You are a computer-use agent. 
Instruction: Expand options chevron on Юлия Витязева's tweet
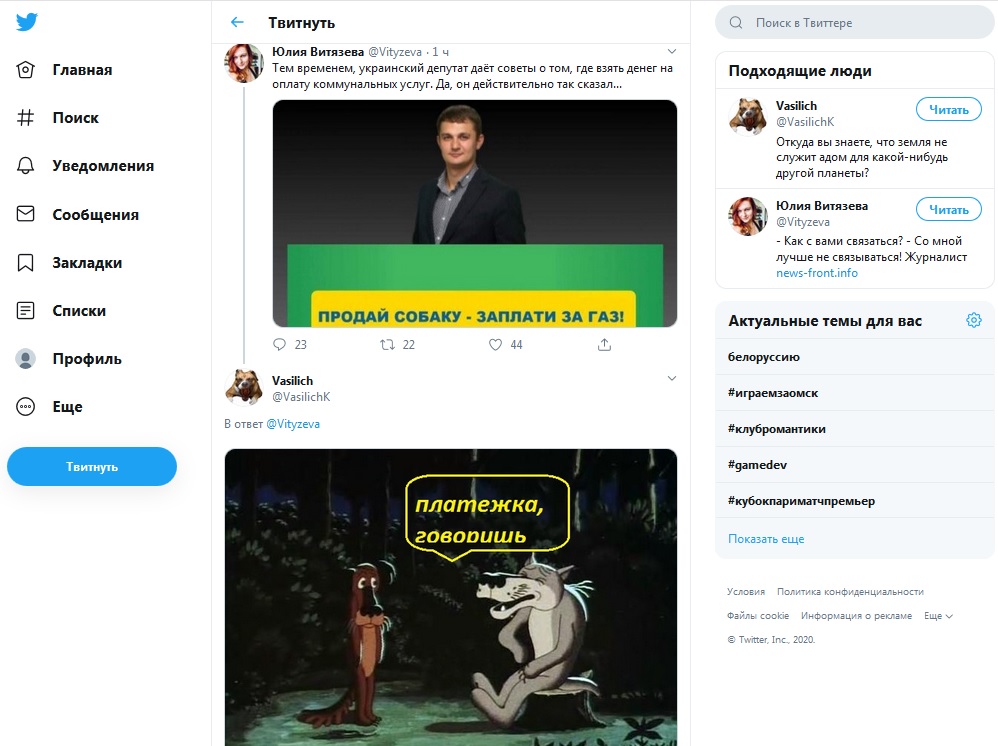pos(672,50)
